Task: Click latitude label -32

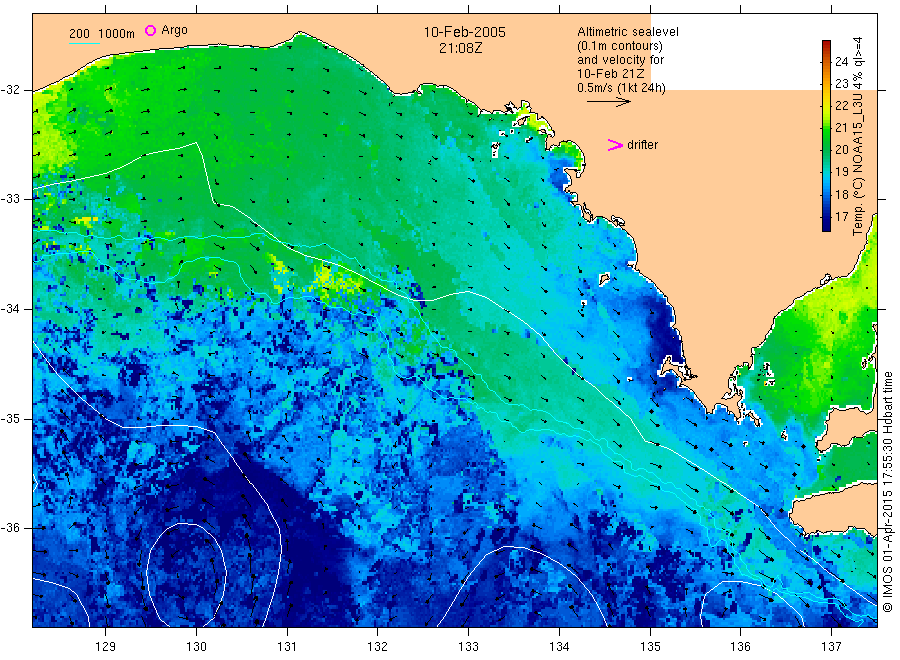Action: click(x=10, y=90)
